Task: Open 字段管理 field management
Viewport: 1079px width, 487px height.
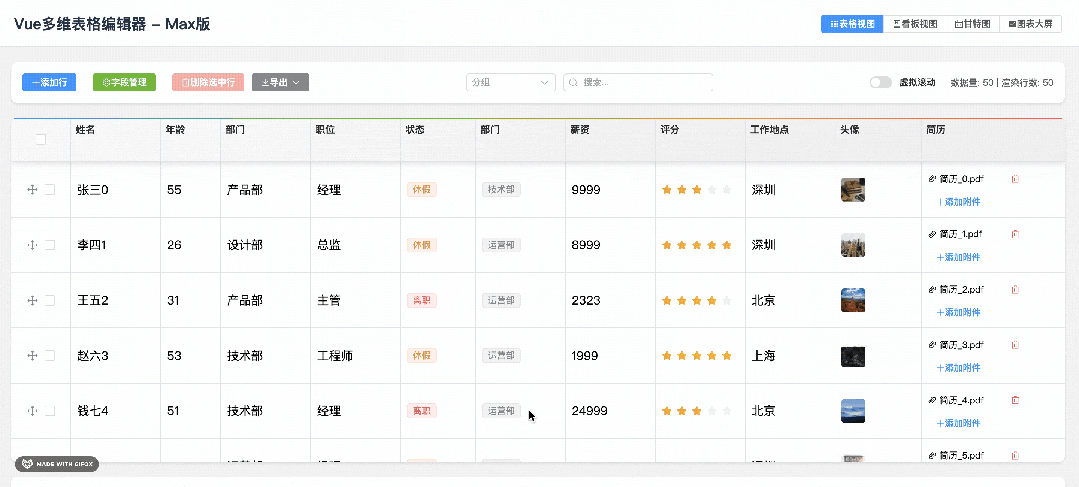Action: coord(125,83)
